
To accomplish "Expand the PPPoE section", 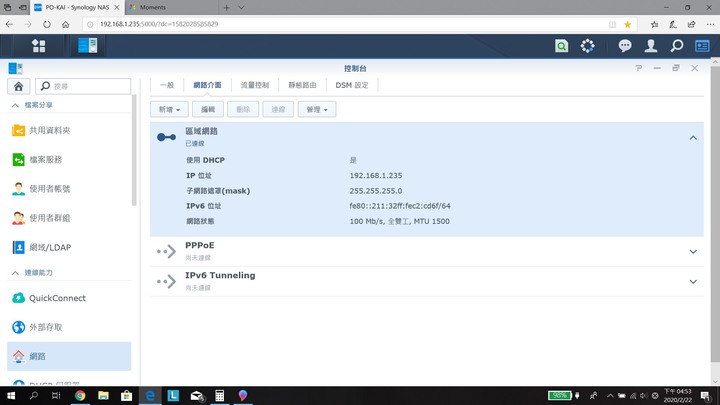I will (x=693, y=252).
